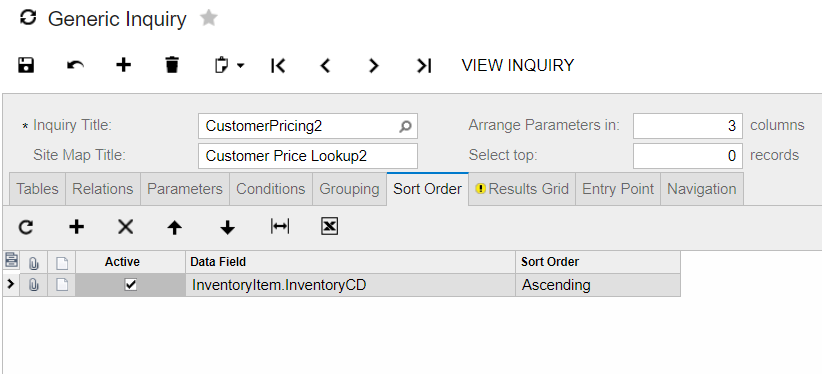
Task: Go to the last record
Action: point(424,66)
